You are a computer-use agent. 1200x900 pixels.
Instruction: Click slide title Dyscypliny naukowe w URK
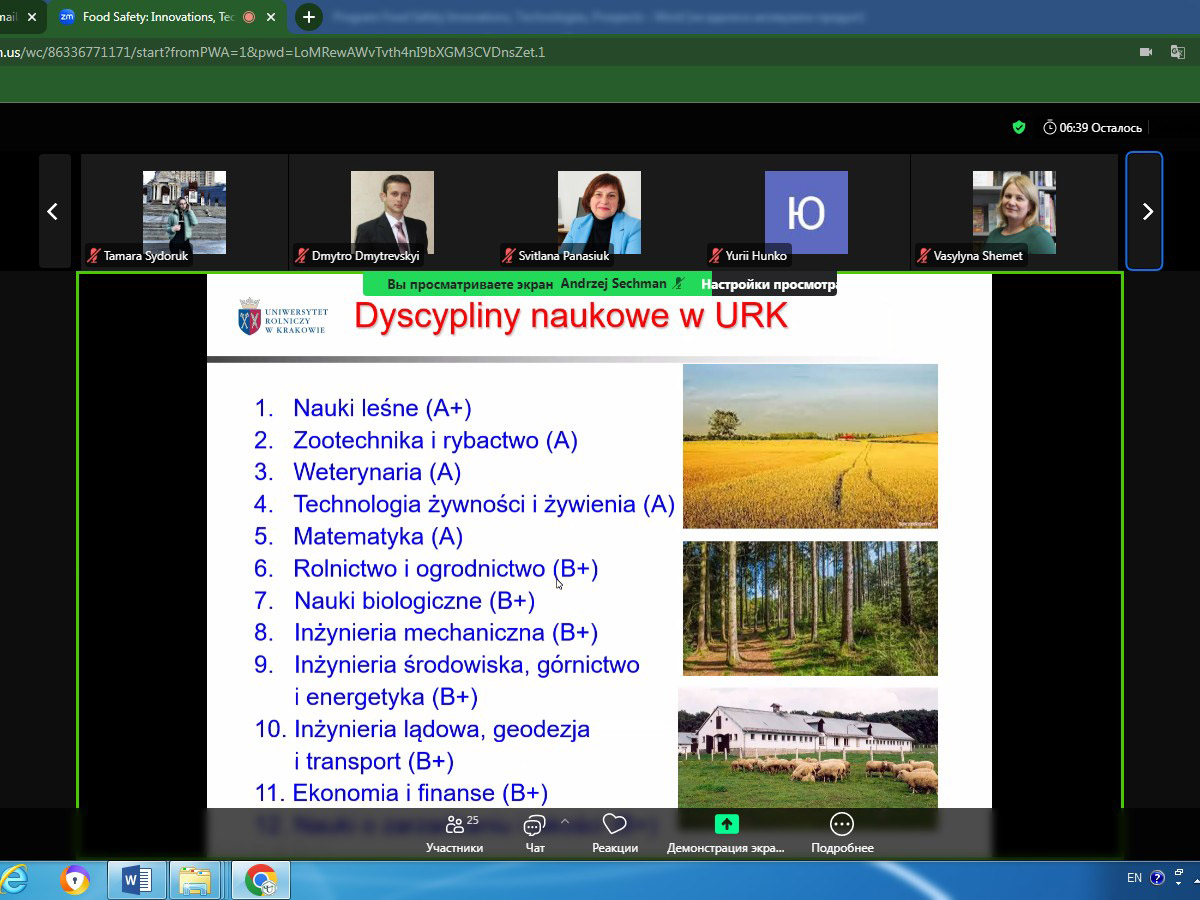[x=571, y=316]
